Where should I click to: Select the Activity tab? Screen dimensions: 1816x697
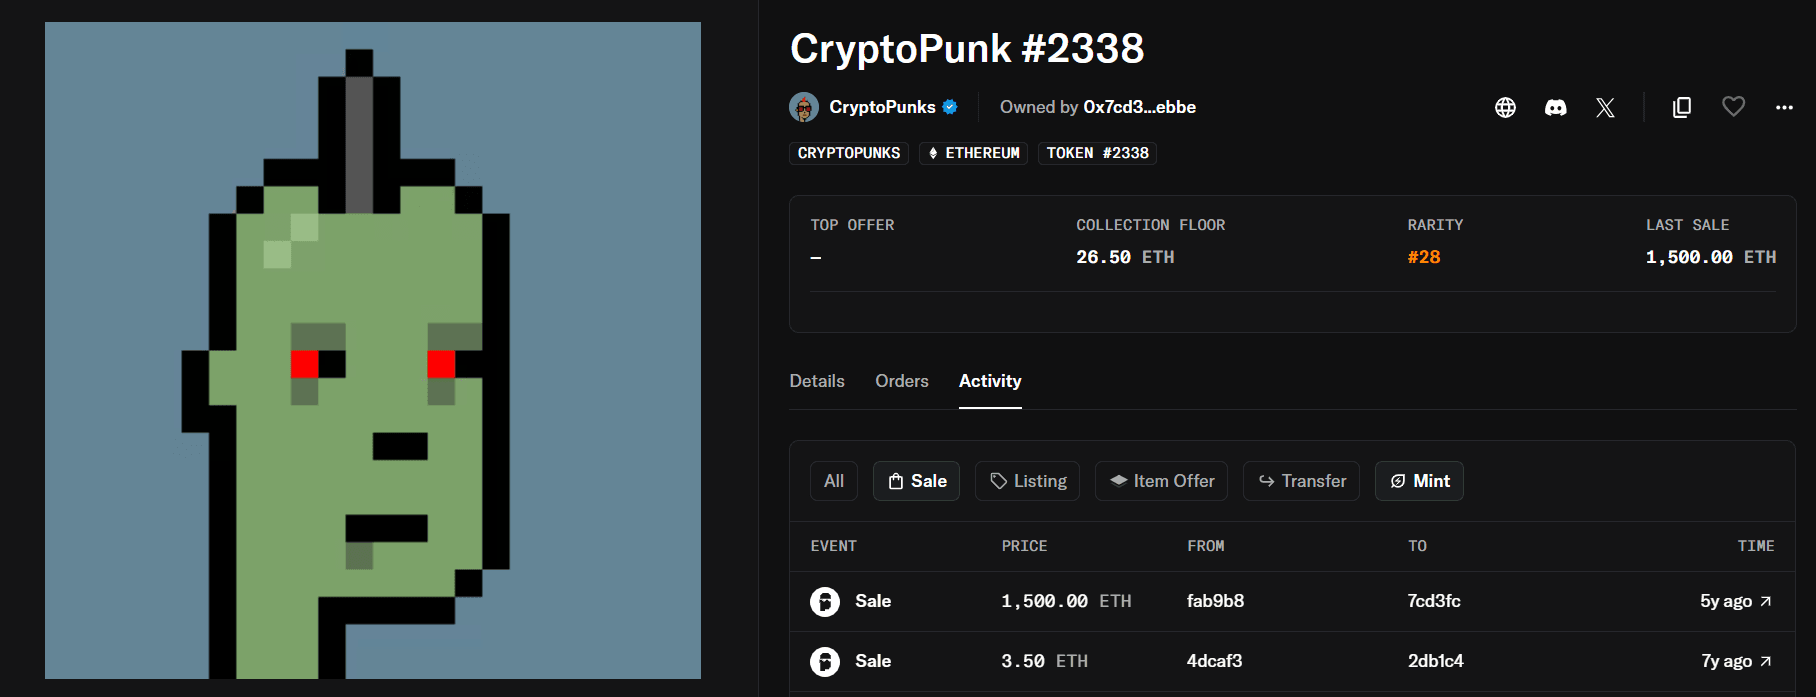pyautogui.click(x=990, y=381)
